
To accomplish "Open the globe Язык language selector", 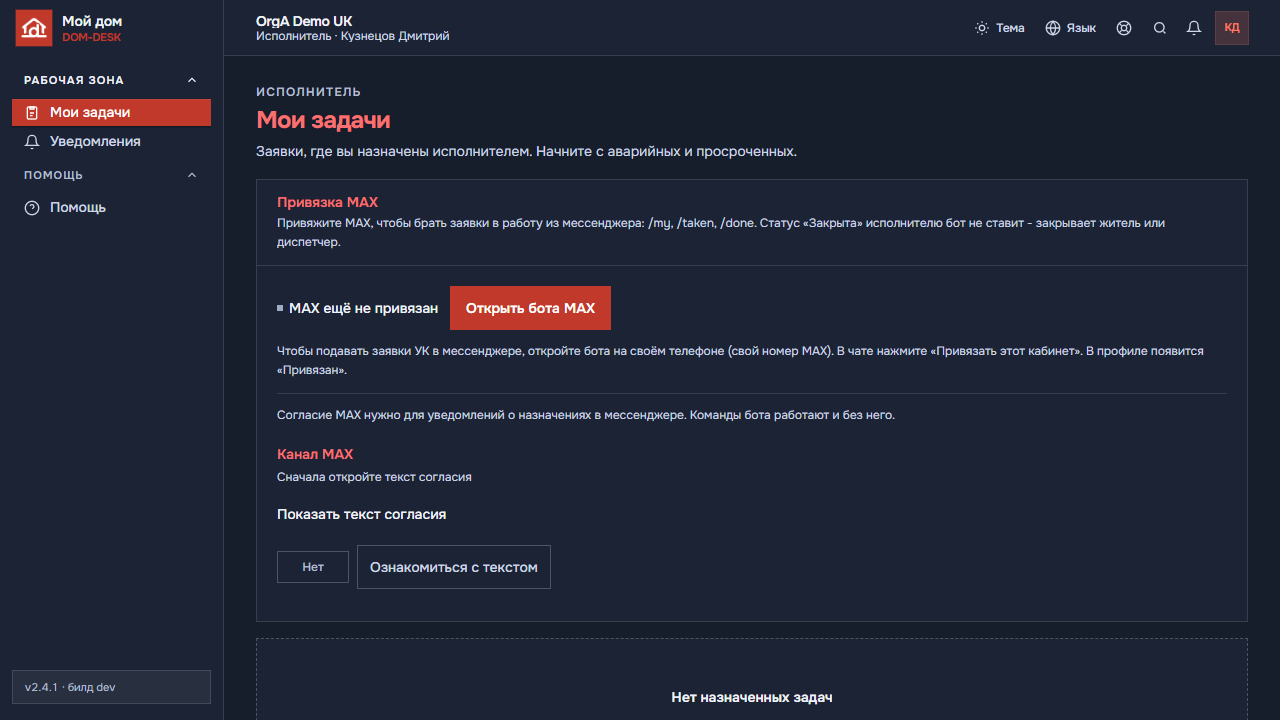I will point(1052,28).
